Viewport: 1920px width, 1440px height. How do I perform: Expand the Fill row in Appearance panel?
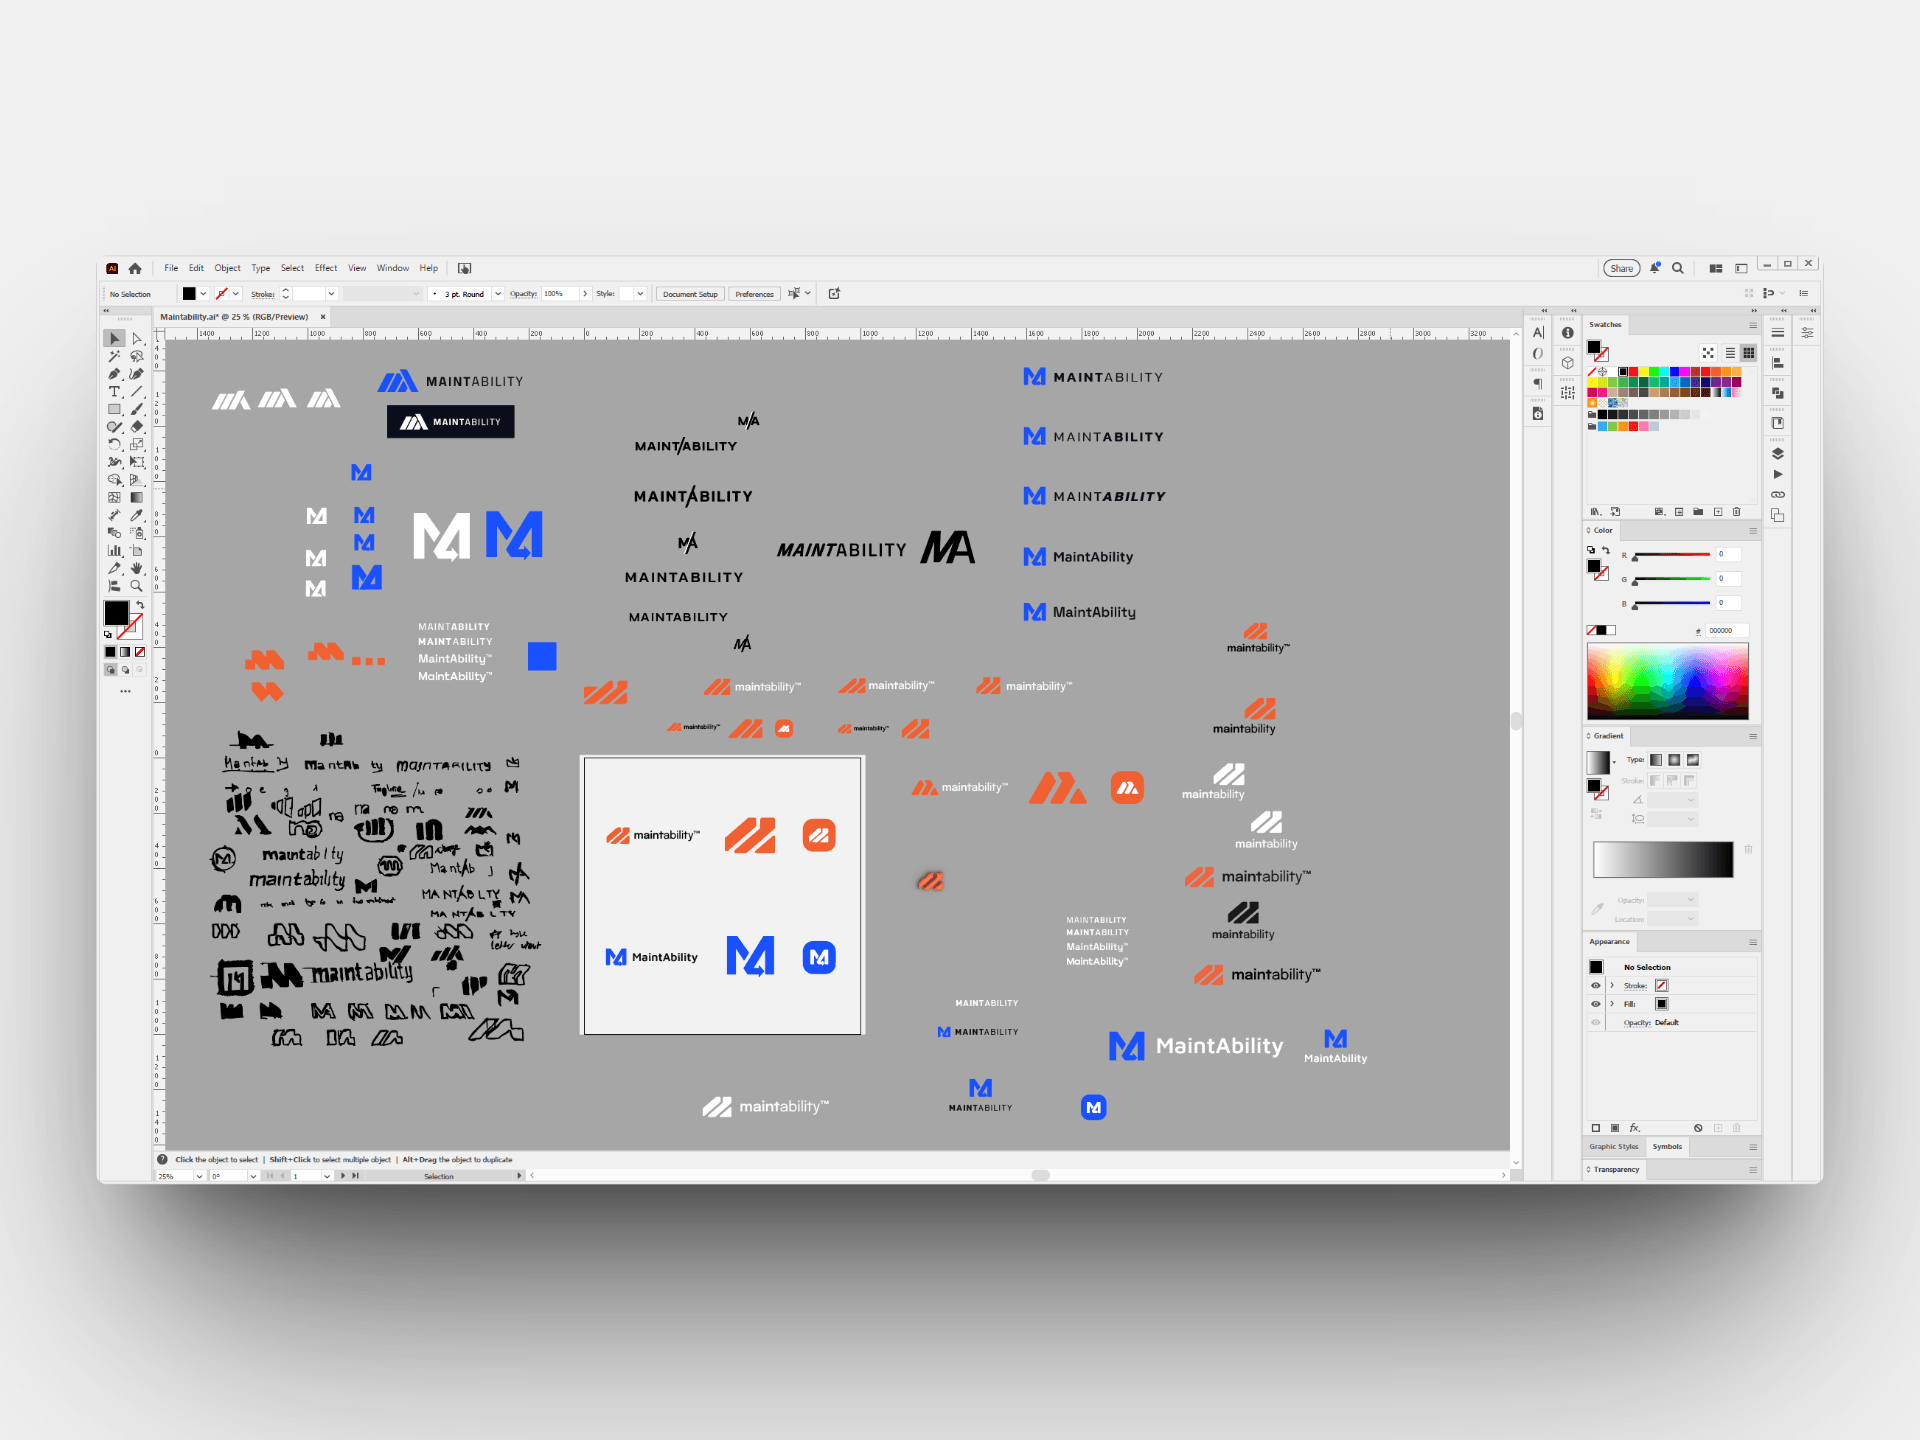coord(1612,1004)
